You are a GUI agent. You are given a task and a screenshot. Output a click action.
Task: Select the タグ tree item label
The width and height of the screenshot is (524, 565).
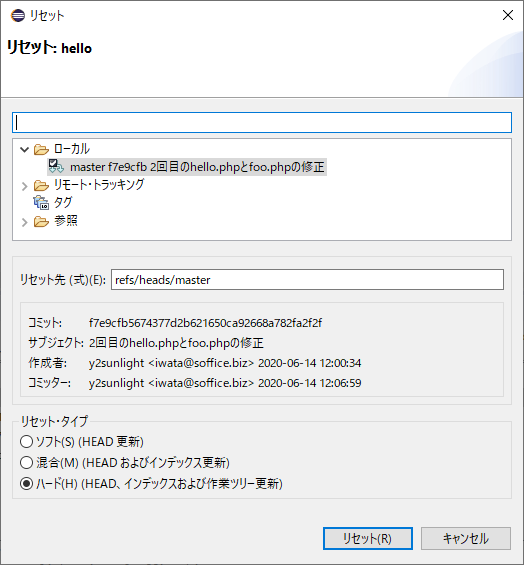(63, 203)
